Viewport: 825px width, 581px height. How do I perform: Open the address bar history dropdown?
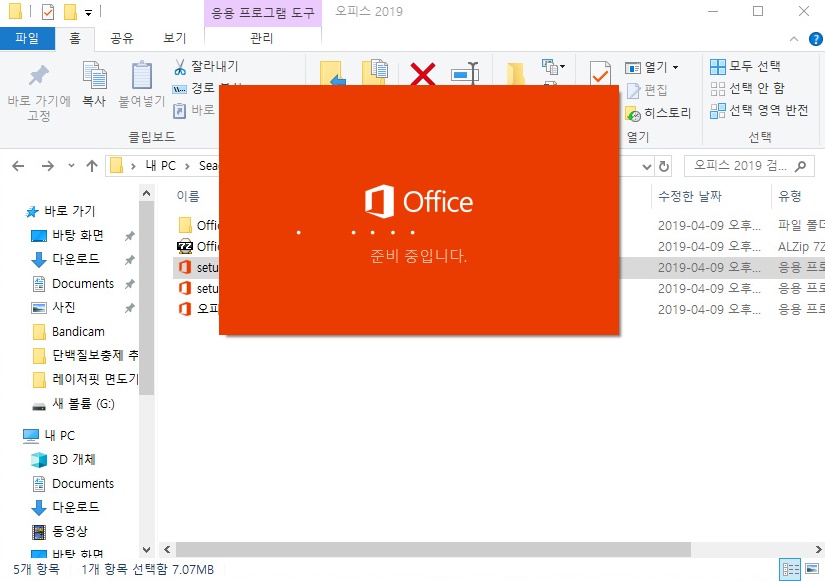coord(647,167)
